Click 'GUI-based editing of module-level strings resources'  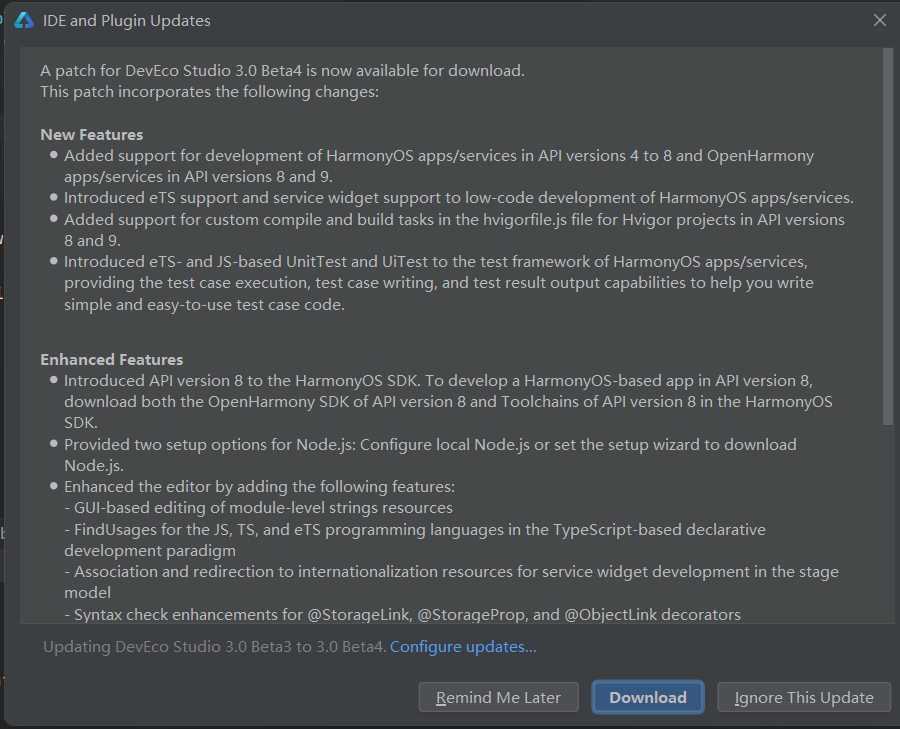pos(258,508)
